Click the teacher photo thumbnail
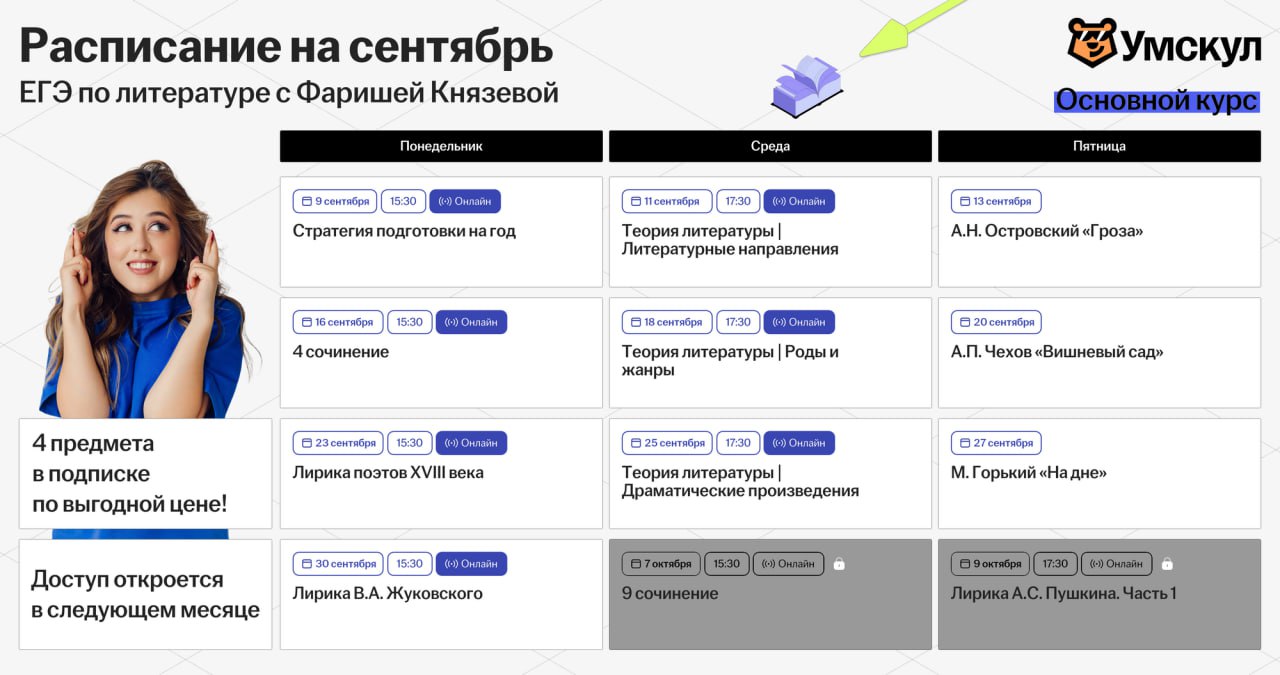The image size is (1280, 675). 145,290
